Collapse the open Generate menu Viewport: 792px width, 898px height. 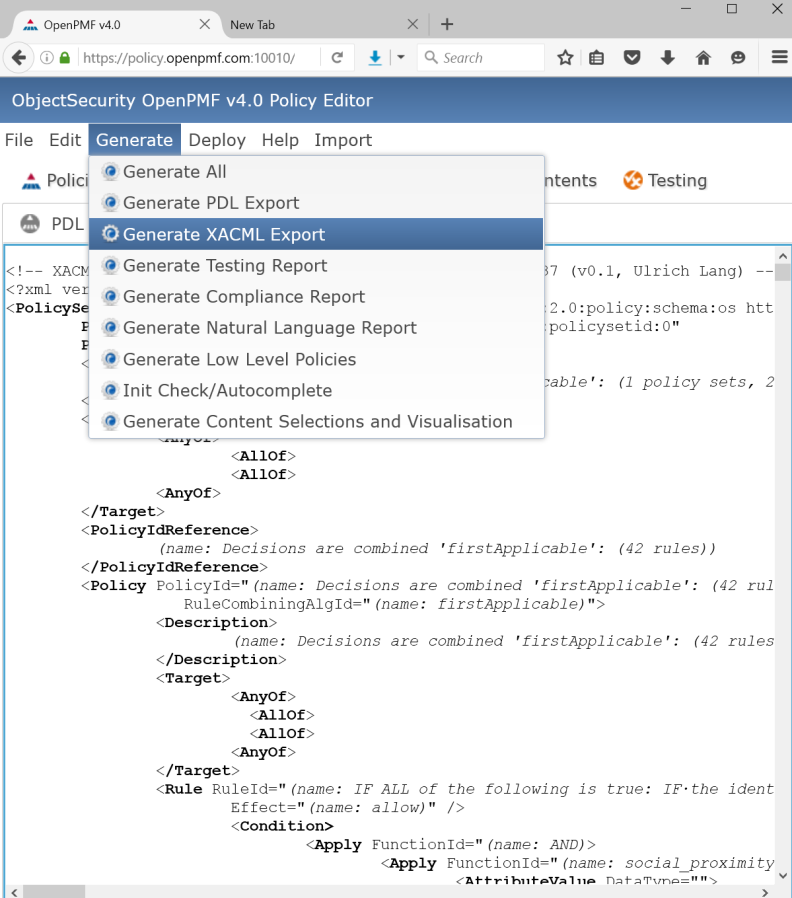coord(135,140)
